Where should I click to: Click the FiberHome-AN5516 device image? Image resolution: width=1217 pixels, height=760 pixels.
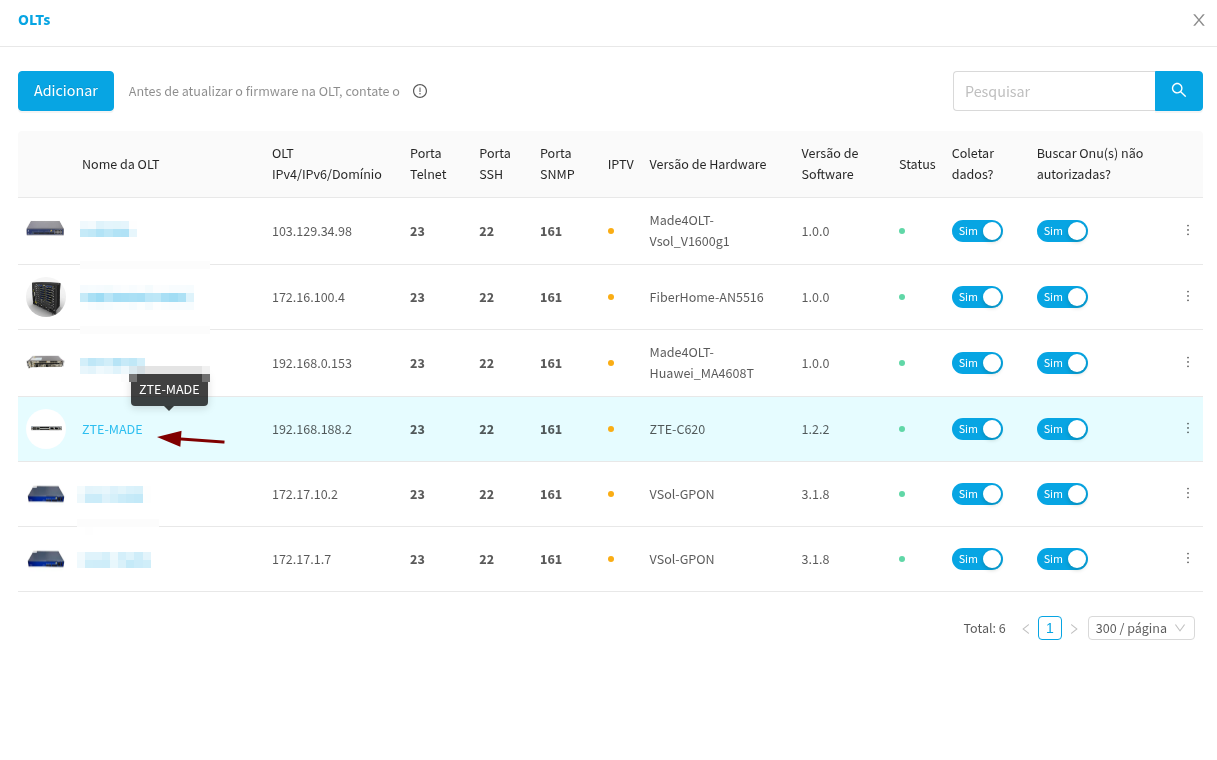(46, 297)
